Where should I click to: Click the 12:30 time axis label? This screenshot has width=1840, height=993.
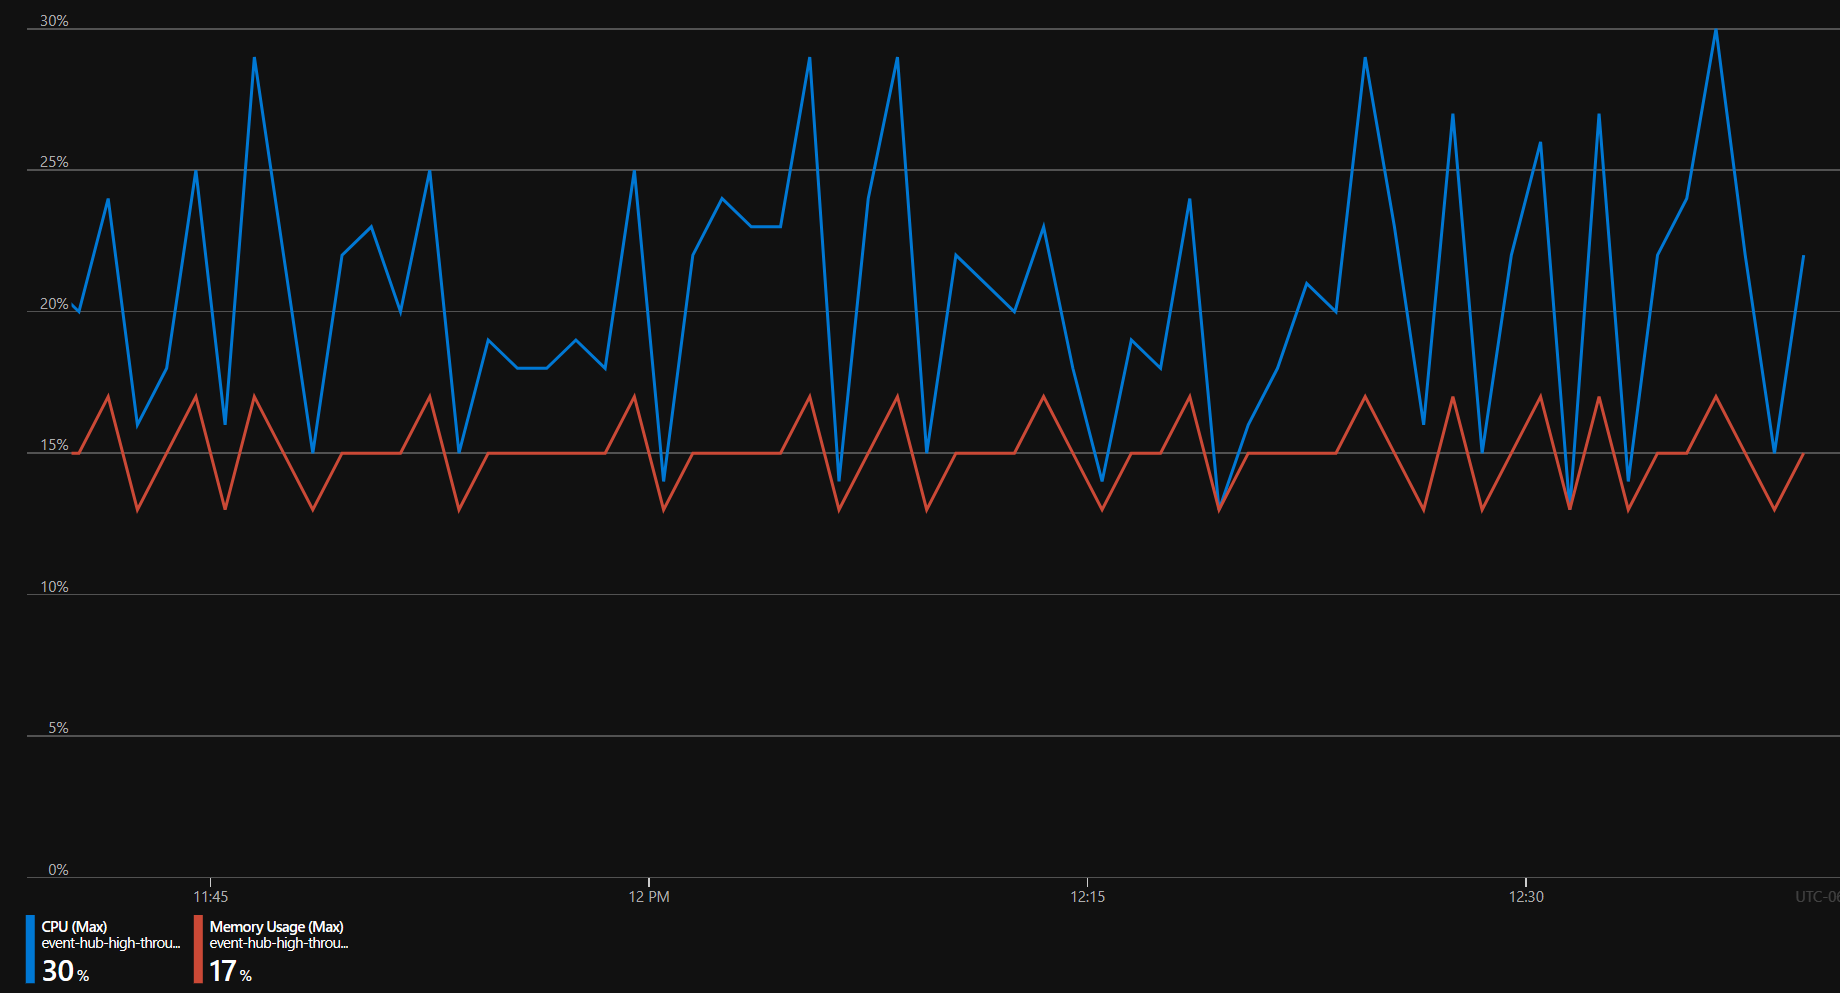coord(1526,897)
